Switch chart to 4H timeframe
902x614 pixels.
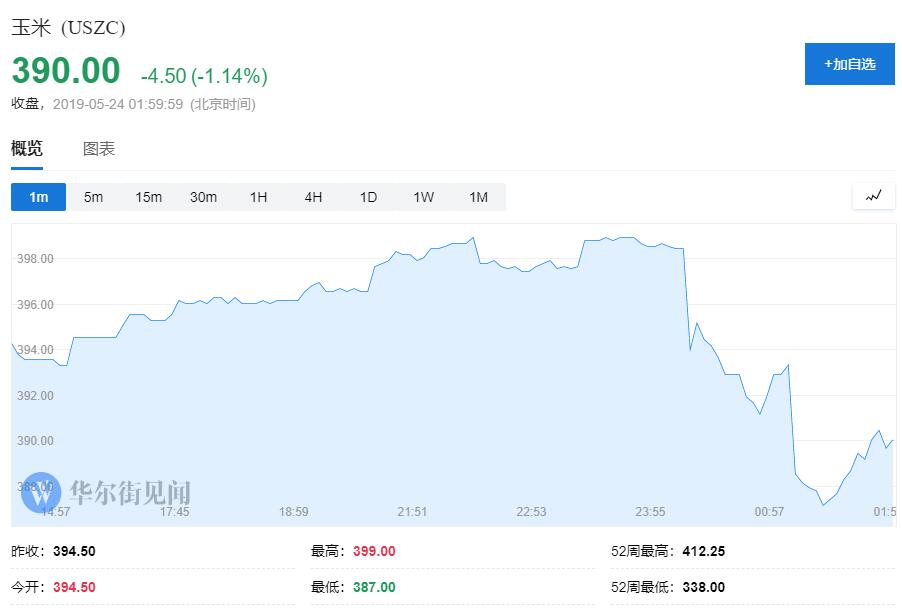click(x=313, y=197)
